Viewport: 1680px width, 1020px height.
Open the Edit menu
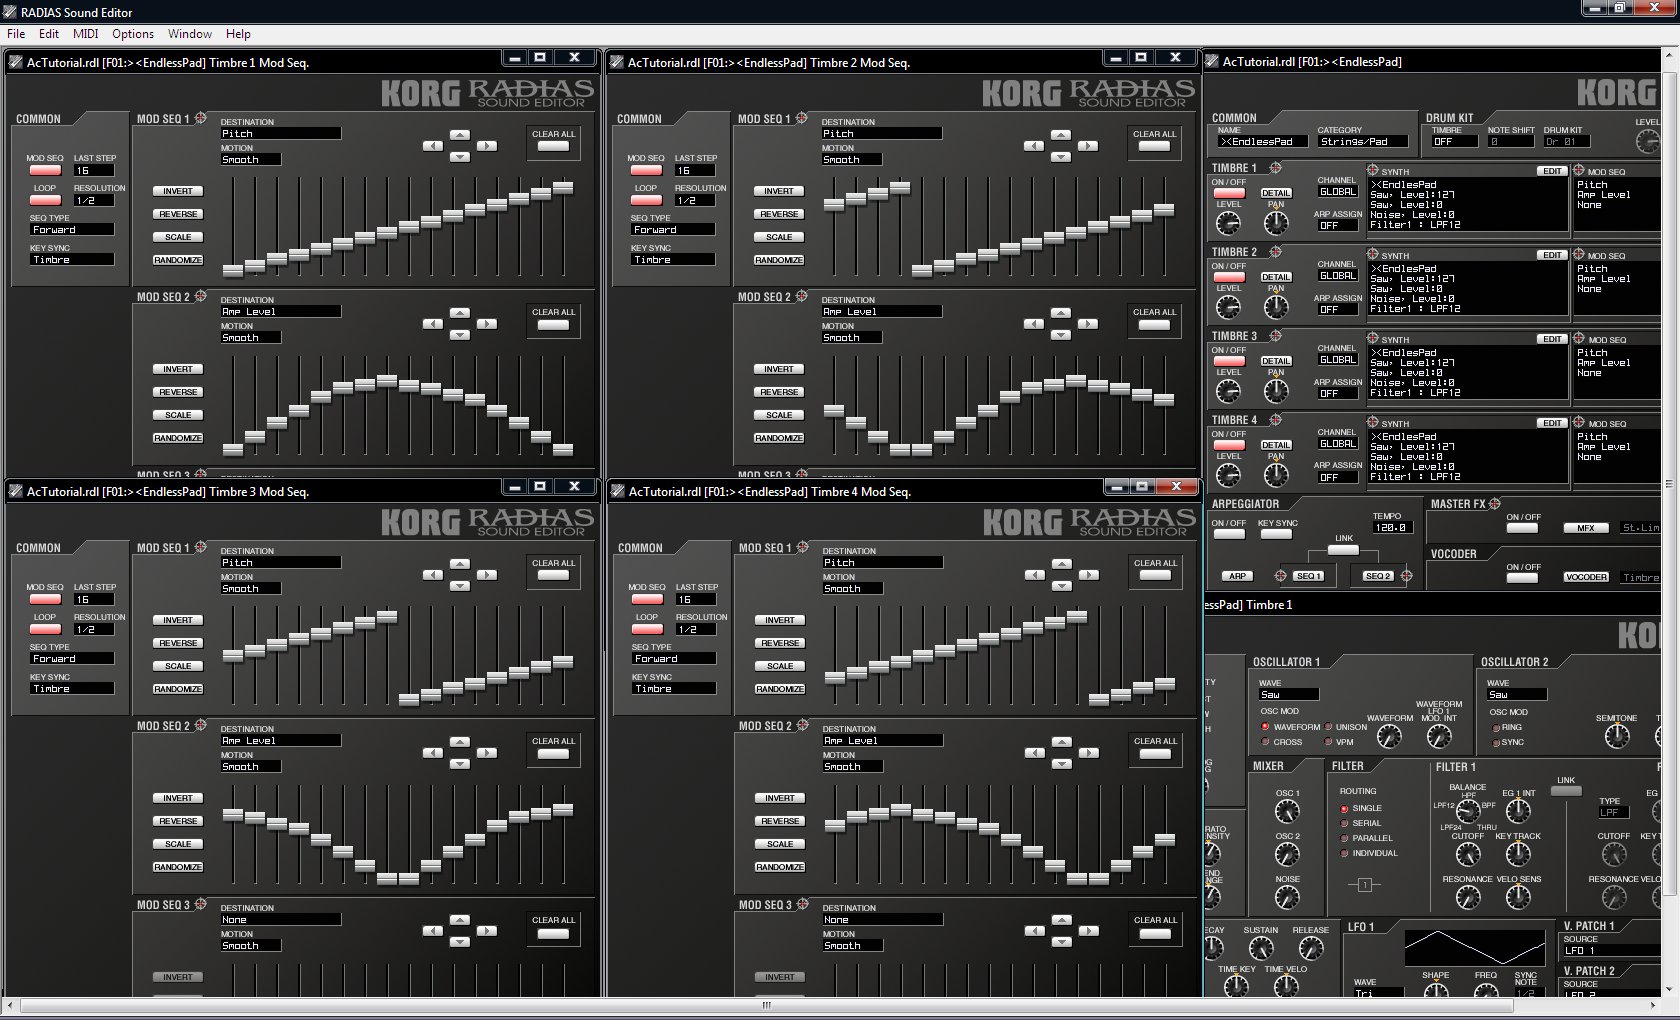click(49, 34)
